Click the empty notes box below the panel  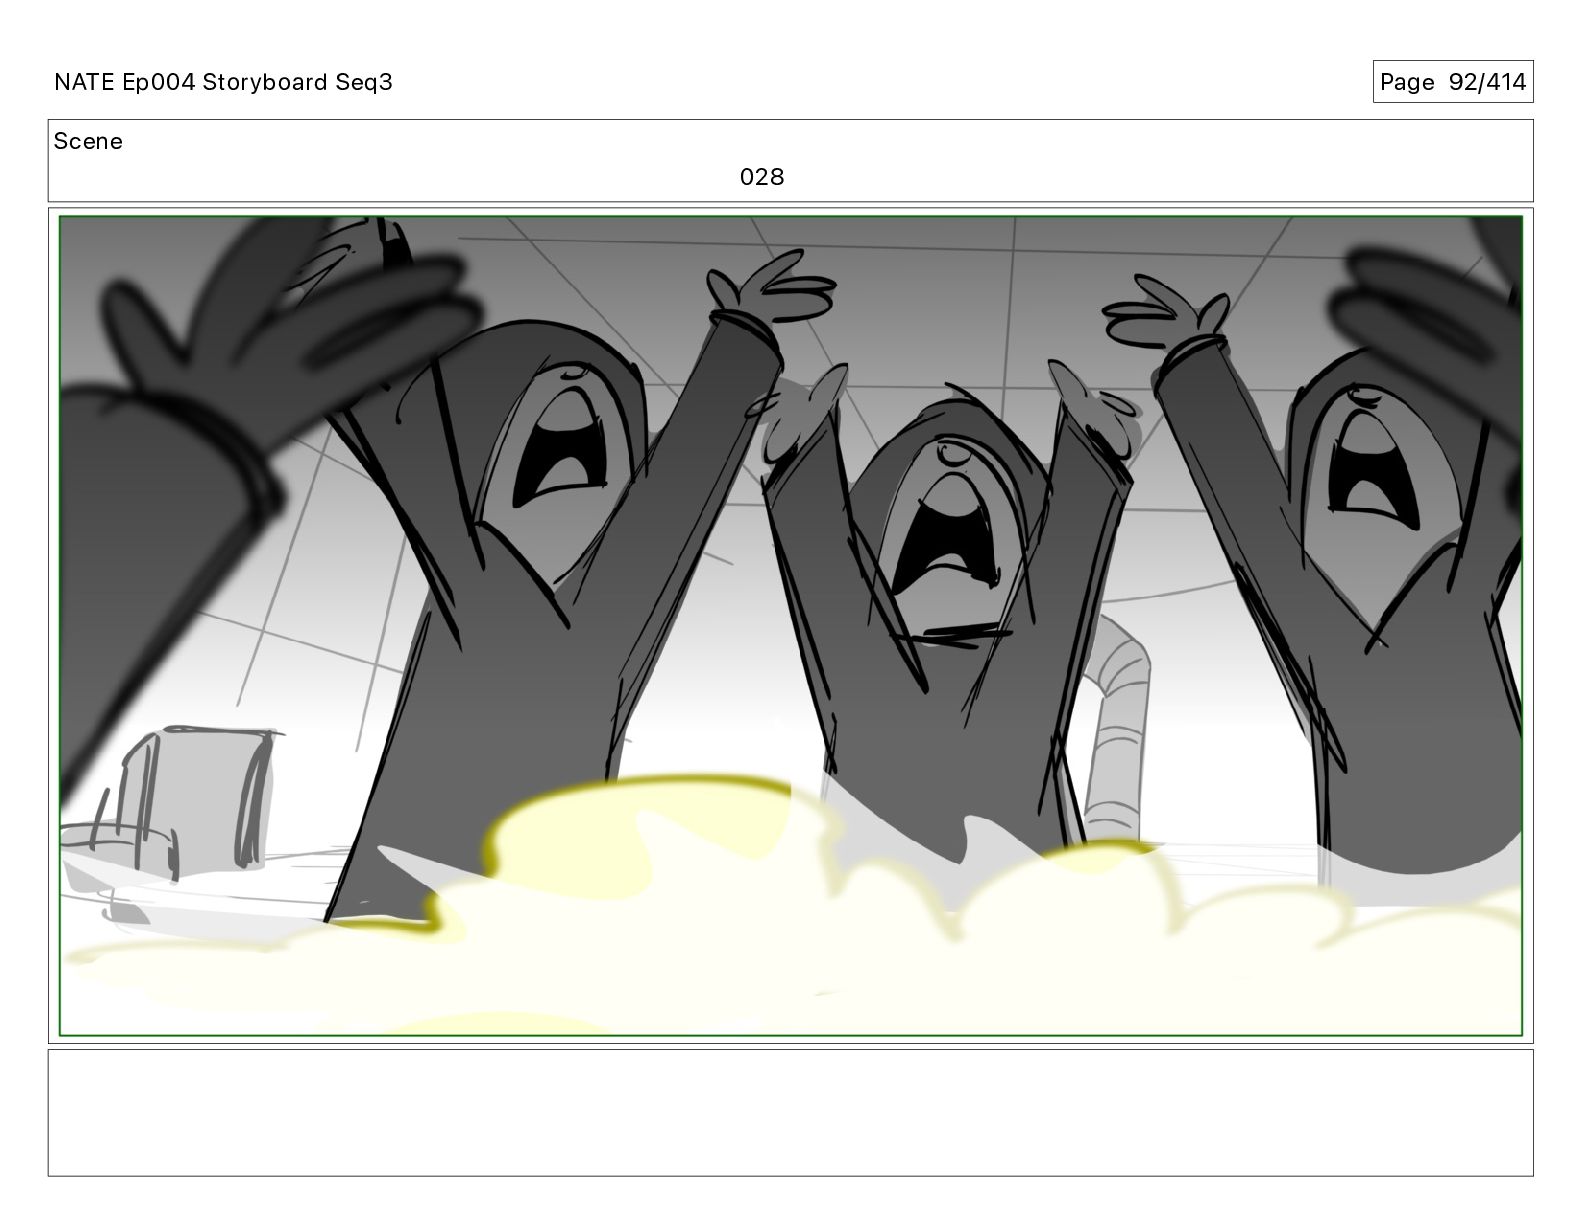[790, 1112]
